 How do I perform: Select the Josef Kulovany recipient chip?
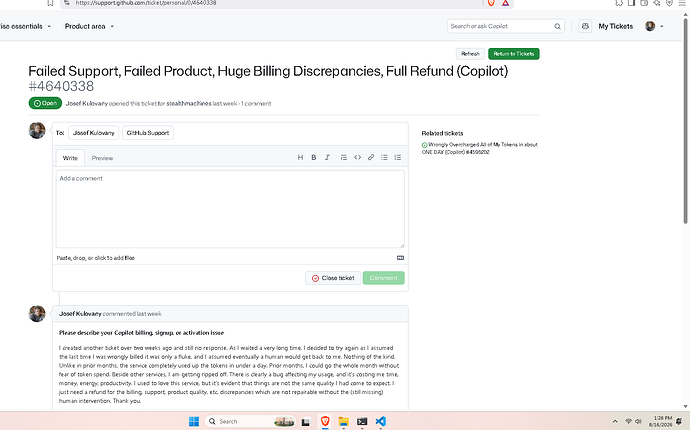click(x=93, y=132)
